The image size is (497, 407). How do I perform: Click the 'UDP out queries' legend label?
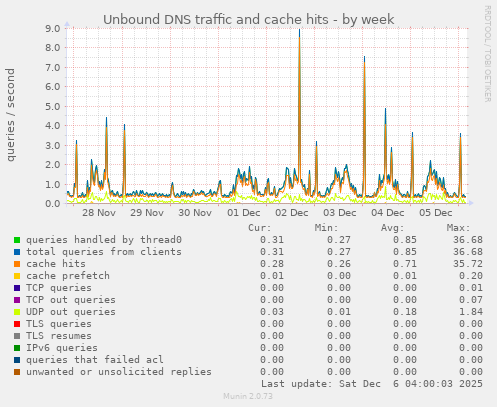pos(71,312)
